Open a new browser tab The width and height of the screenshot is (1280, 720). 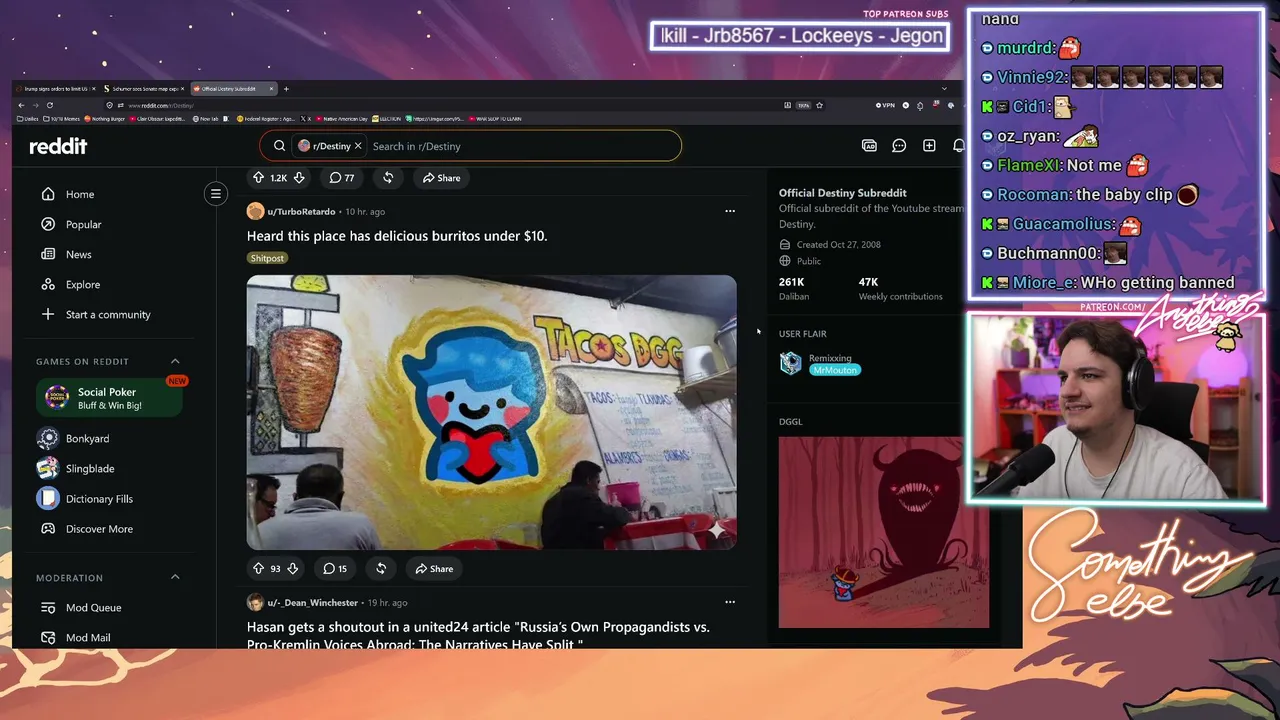click(286, 89)
